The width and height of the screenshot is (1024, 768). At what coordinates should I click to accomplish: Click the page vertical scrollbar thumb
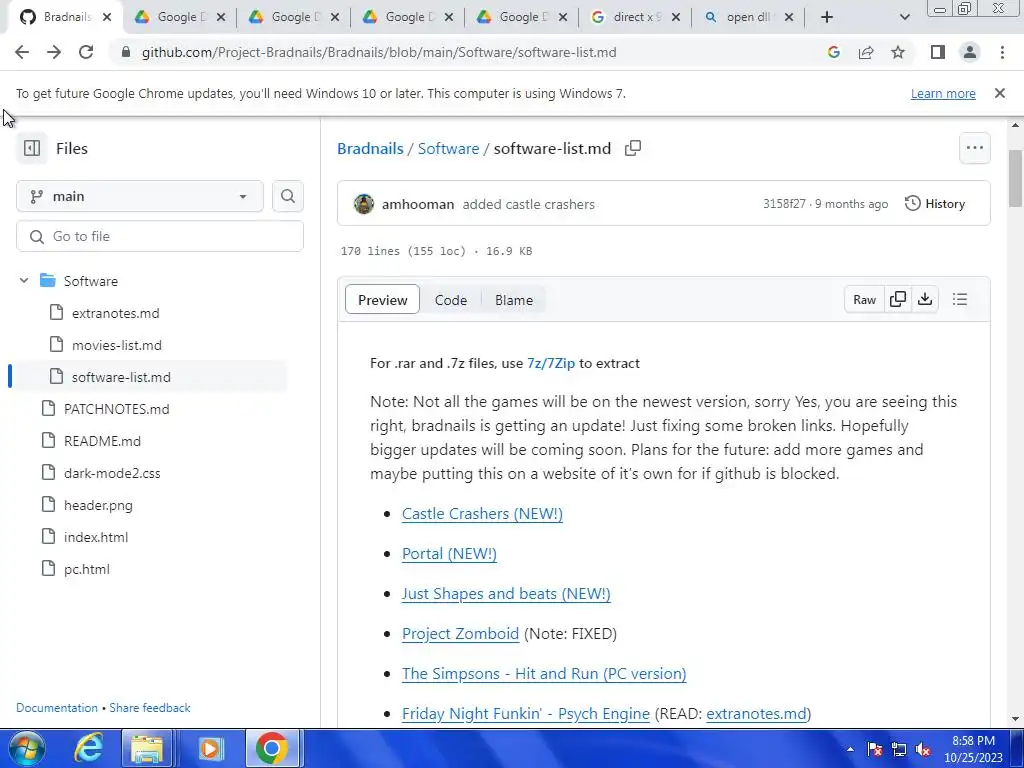[1015, 178]
